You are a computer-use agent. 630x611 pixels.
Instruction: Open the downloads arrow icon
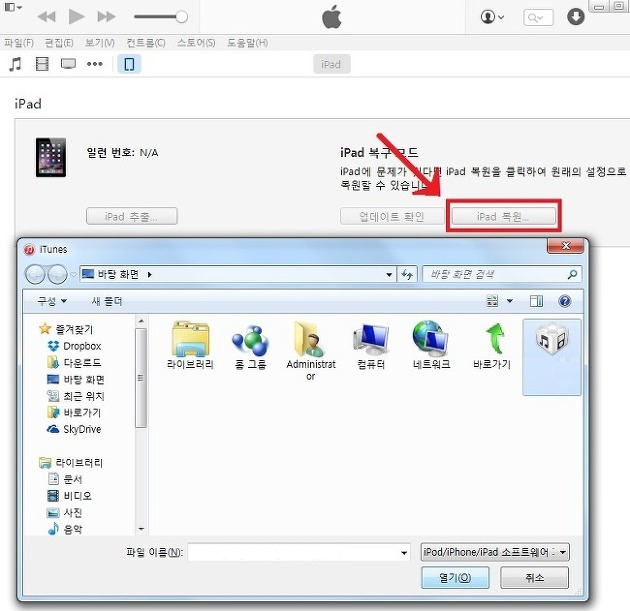tap(576, 17)
